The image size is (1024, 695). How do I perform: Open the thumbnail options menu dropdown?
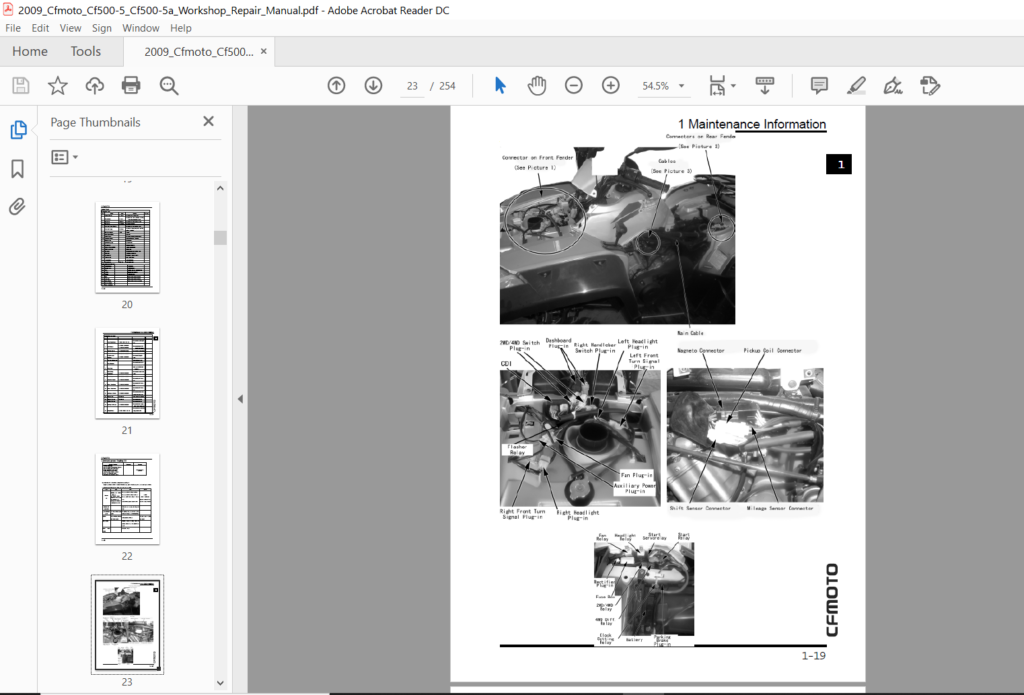point(65,157)
